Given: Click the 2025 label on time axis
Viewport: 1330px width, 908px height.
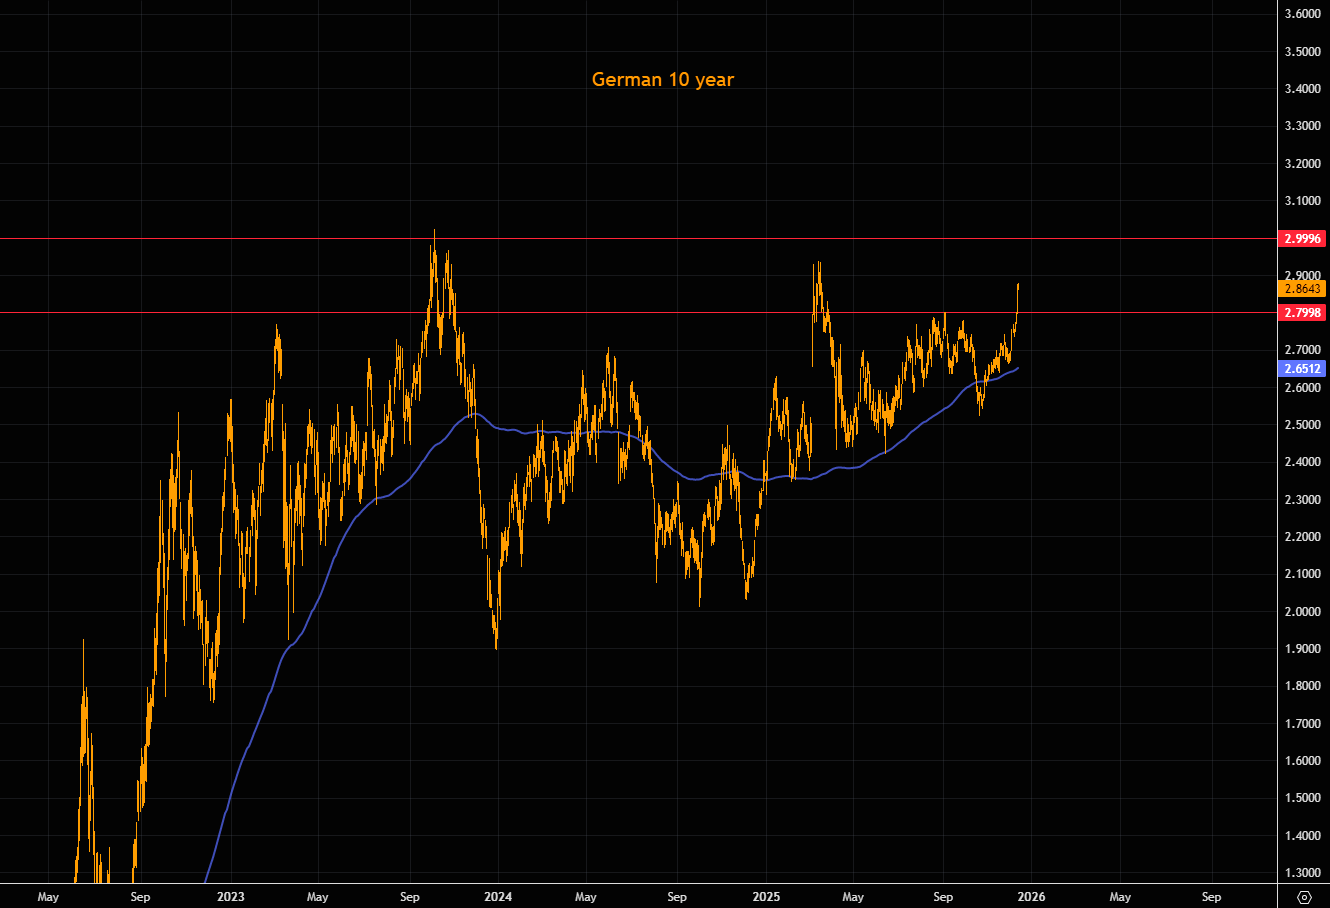Looking at the screenshot, I should pos(765,897).
